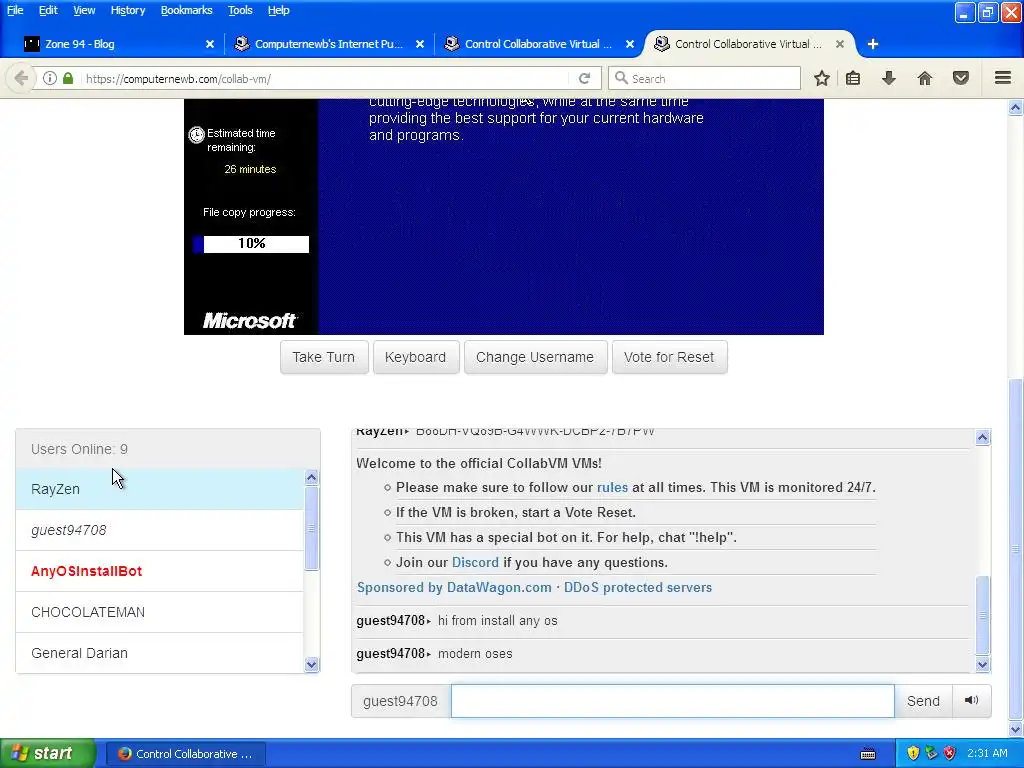The height and width of the screenshot is (768, 1024).
Task: Click the network connection tray icon
Action: pos(931,754)
